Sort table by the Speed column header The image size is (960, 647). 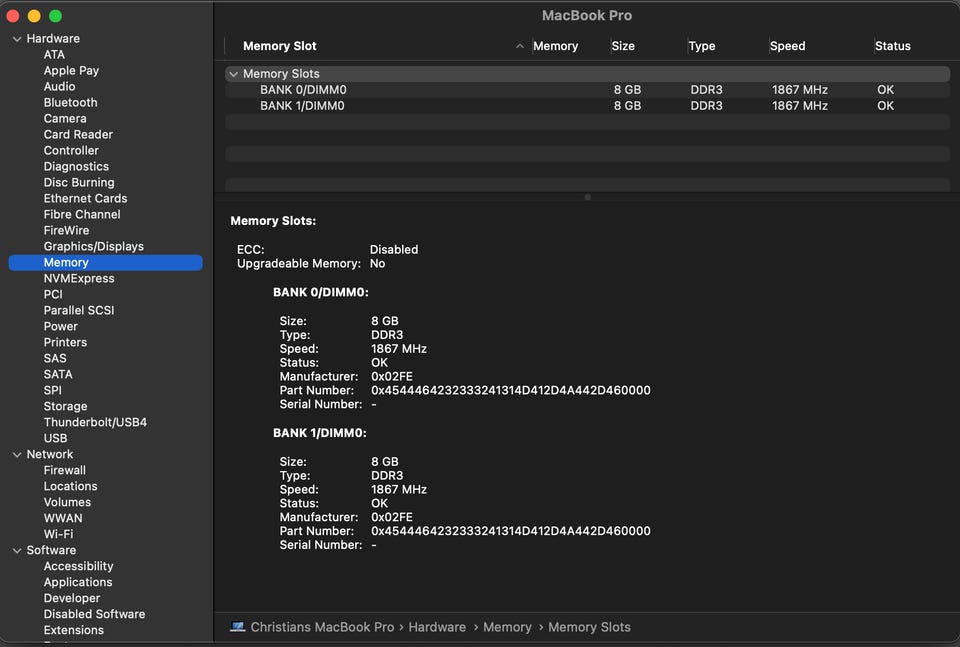click(x=787, y=46)
